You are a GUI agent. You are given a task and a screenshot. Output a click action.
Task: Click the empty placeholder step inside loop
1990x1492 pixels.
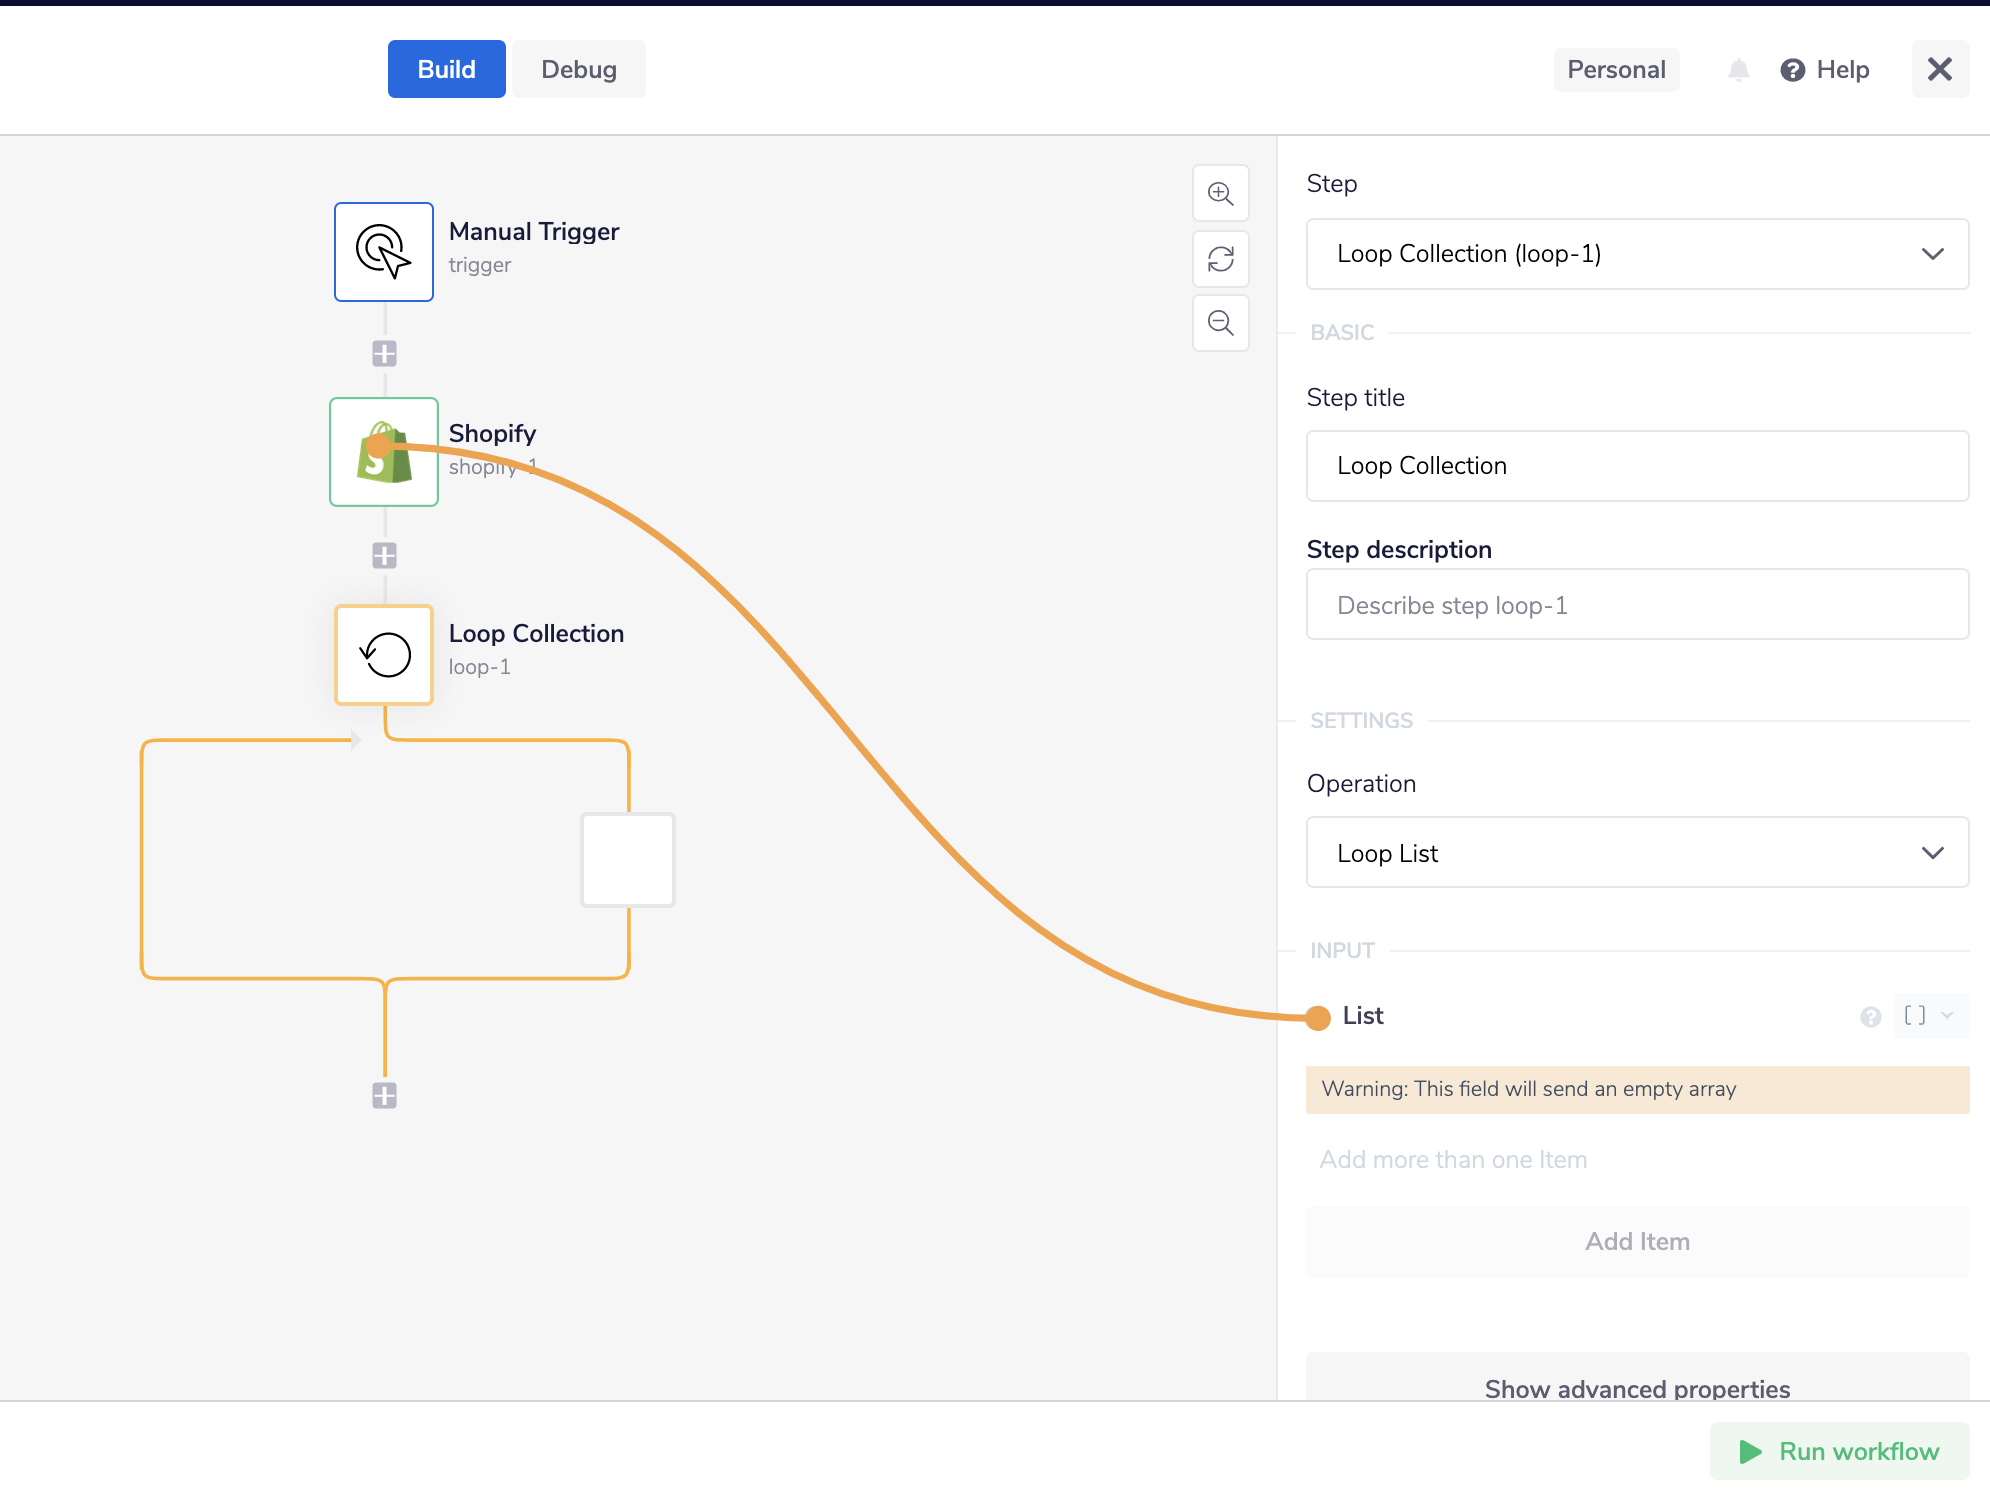(628, 860)
